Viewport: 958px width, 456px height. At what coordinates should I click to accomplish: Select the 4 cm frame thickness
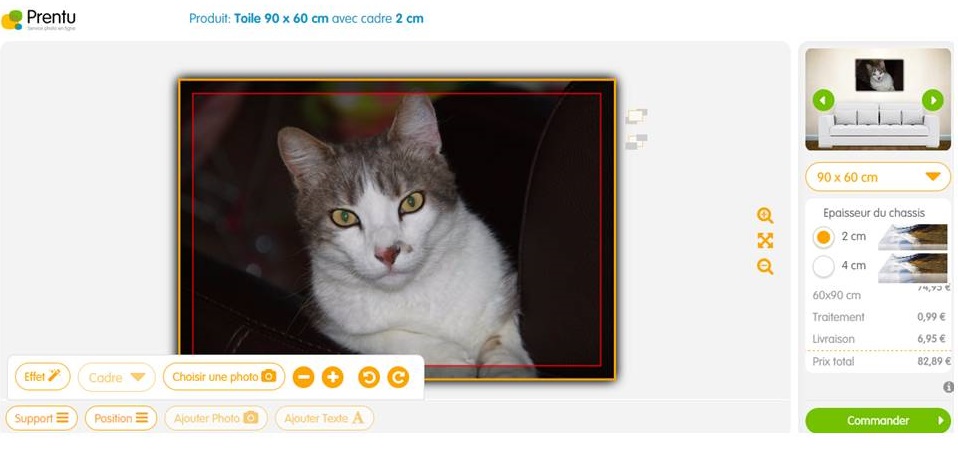click(824, 267)
